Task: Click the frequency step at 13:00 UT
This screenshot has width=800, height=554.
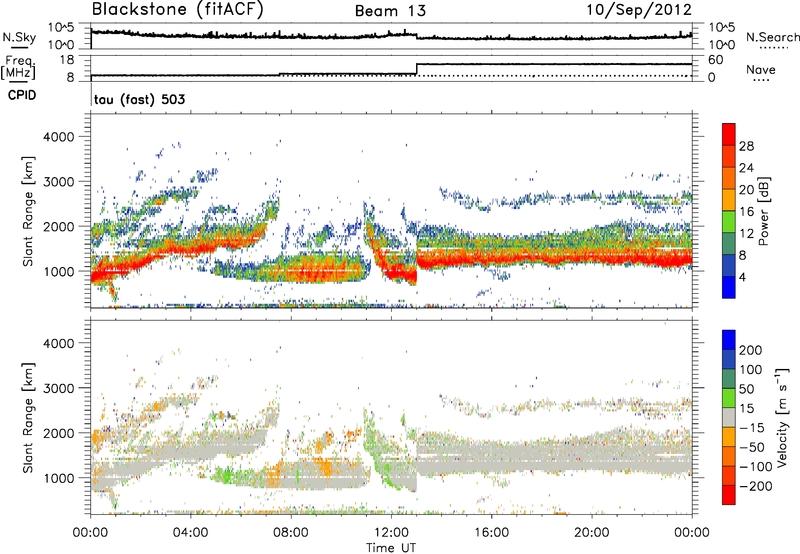Action: coord(417,69)
